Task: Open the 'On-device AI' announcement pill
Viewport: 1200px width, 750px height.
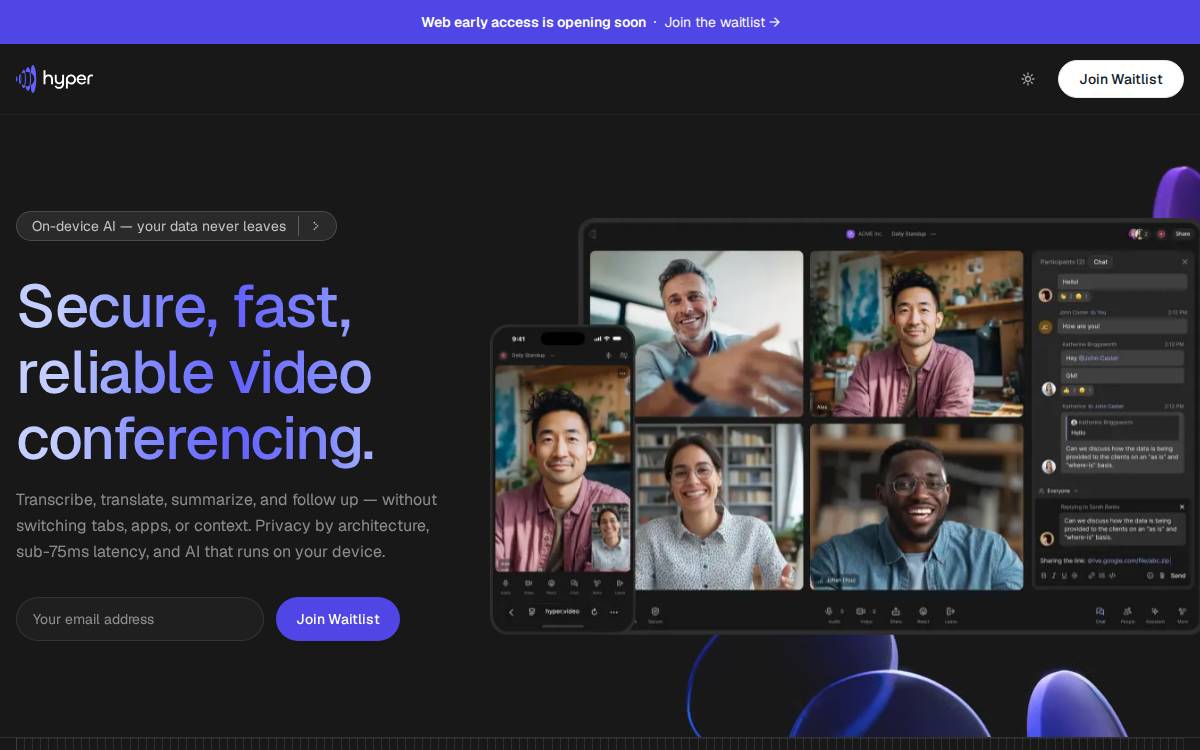Action: coord(176,226)
